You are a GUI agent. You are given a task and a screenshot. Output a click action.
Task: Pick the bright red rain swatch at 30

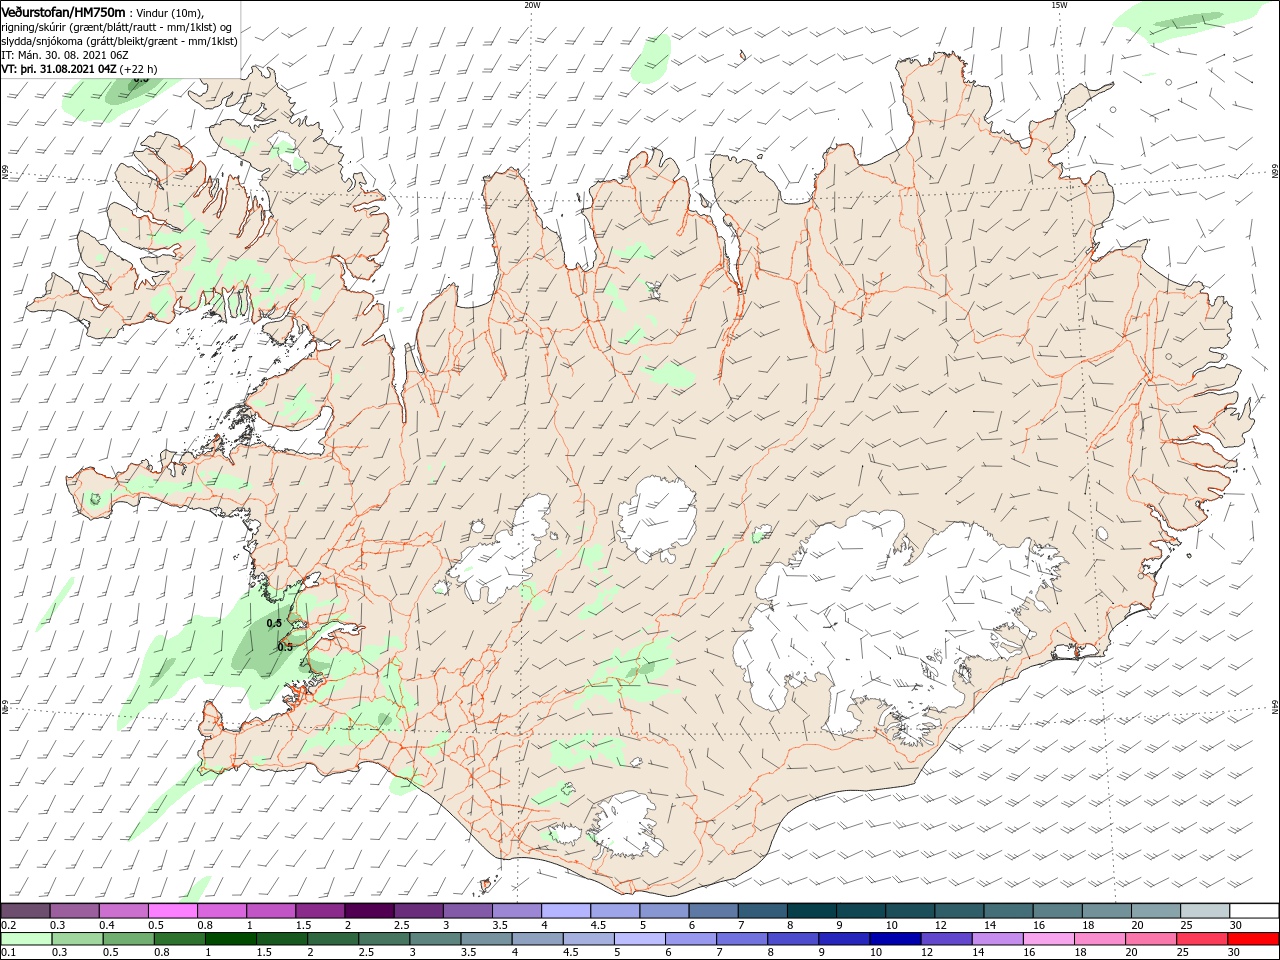1251,939
